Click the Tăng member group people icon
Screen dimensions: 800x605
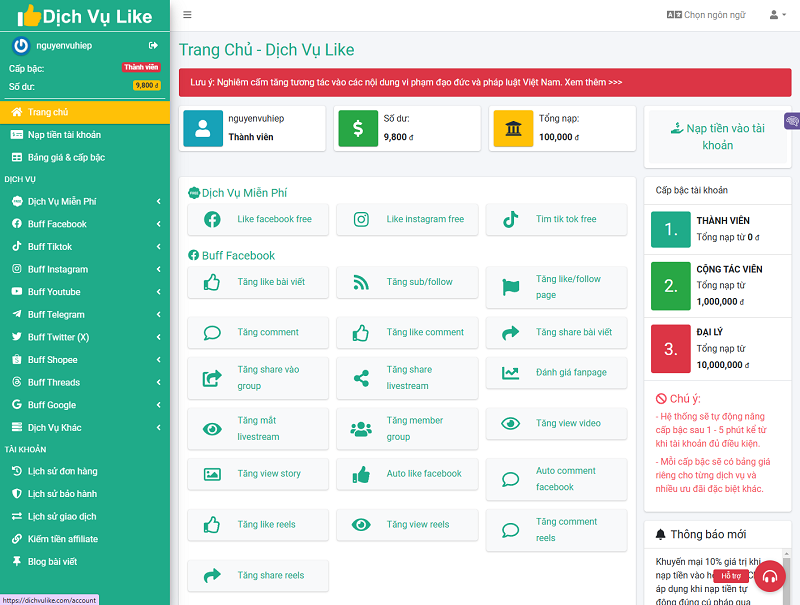click(361, 429)
